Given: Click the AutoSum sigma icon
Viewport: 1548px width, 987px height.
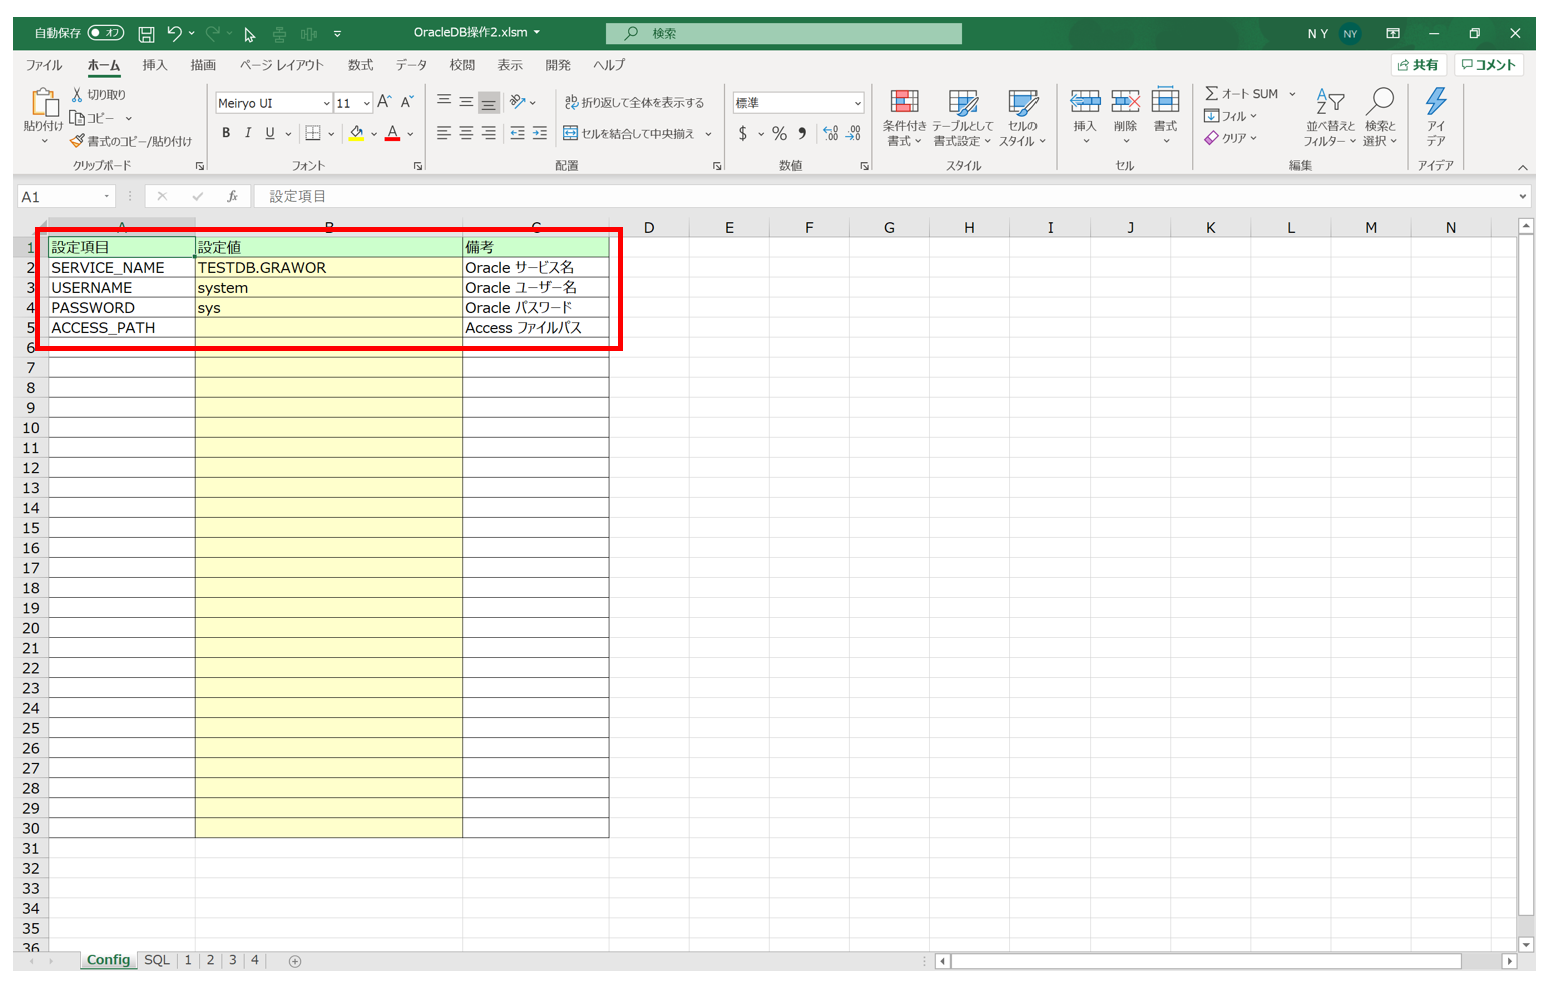Looking at the screenshot, I should tap(1211, 93).
